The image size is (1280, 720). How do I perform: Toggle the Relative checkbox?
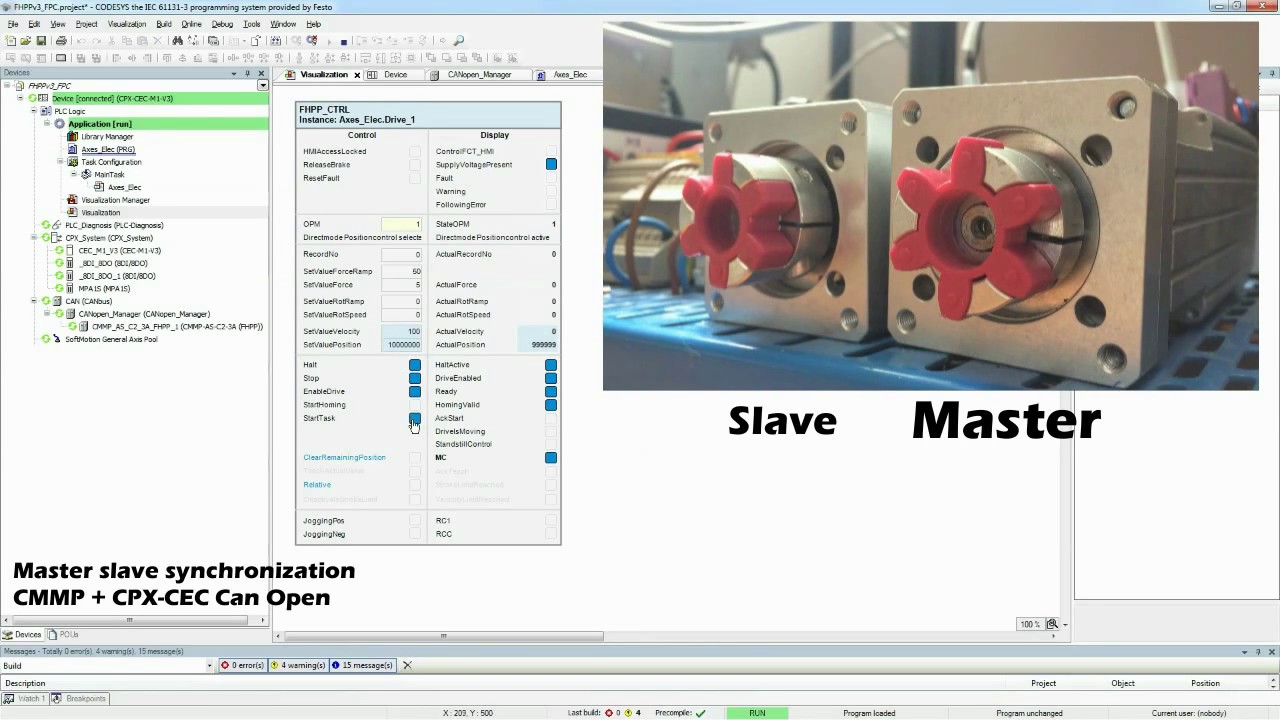click(x=415, y=485)
